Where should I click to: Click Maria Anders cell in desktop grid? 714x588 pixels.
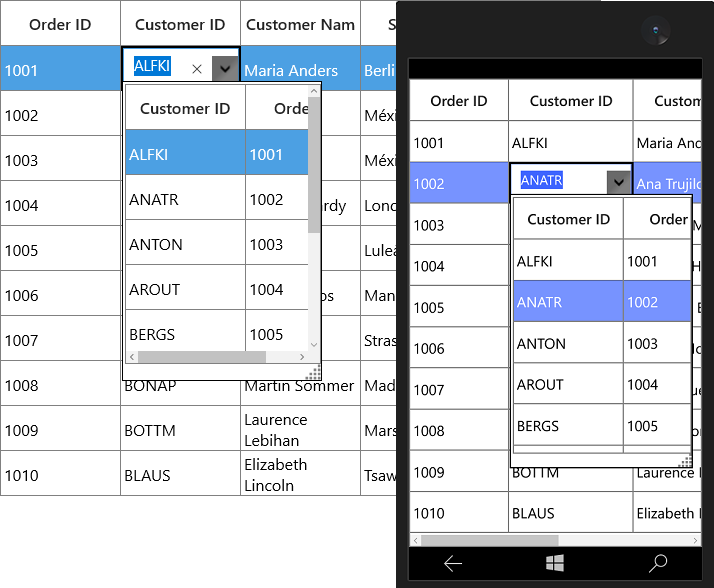point(301,69)
